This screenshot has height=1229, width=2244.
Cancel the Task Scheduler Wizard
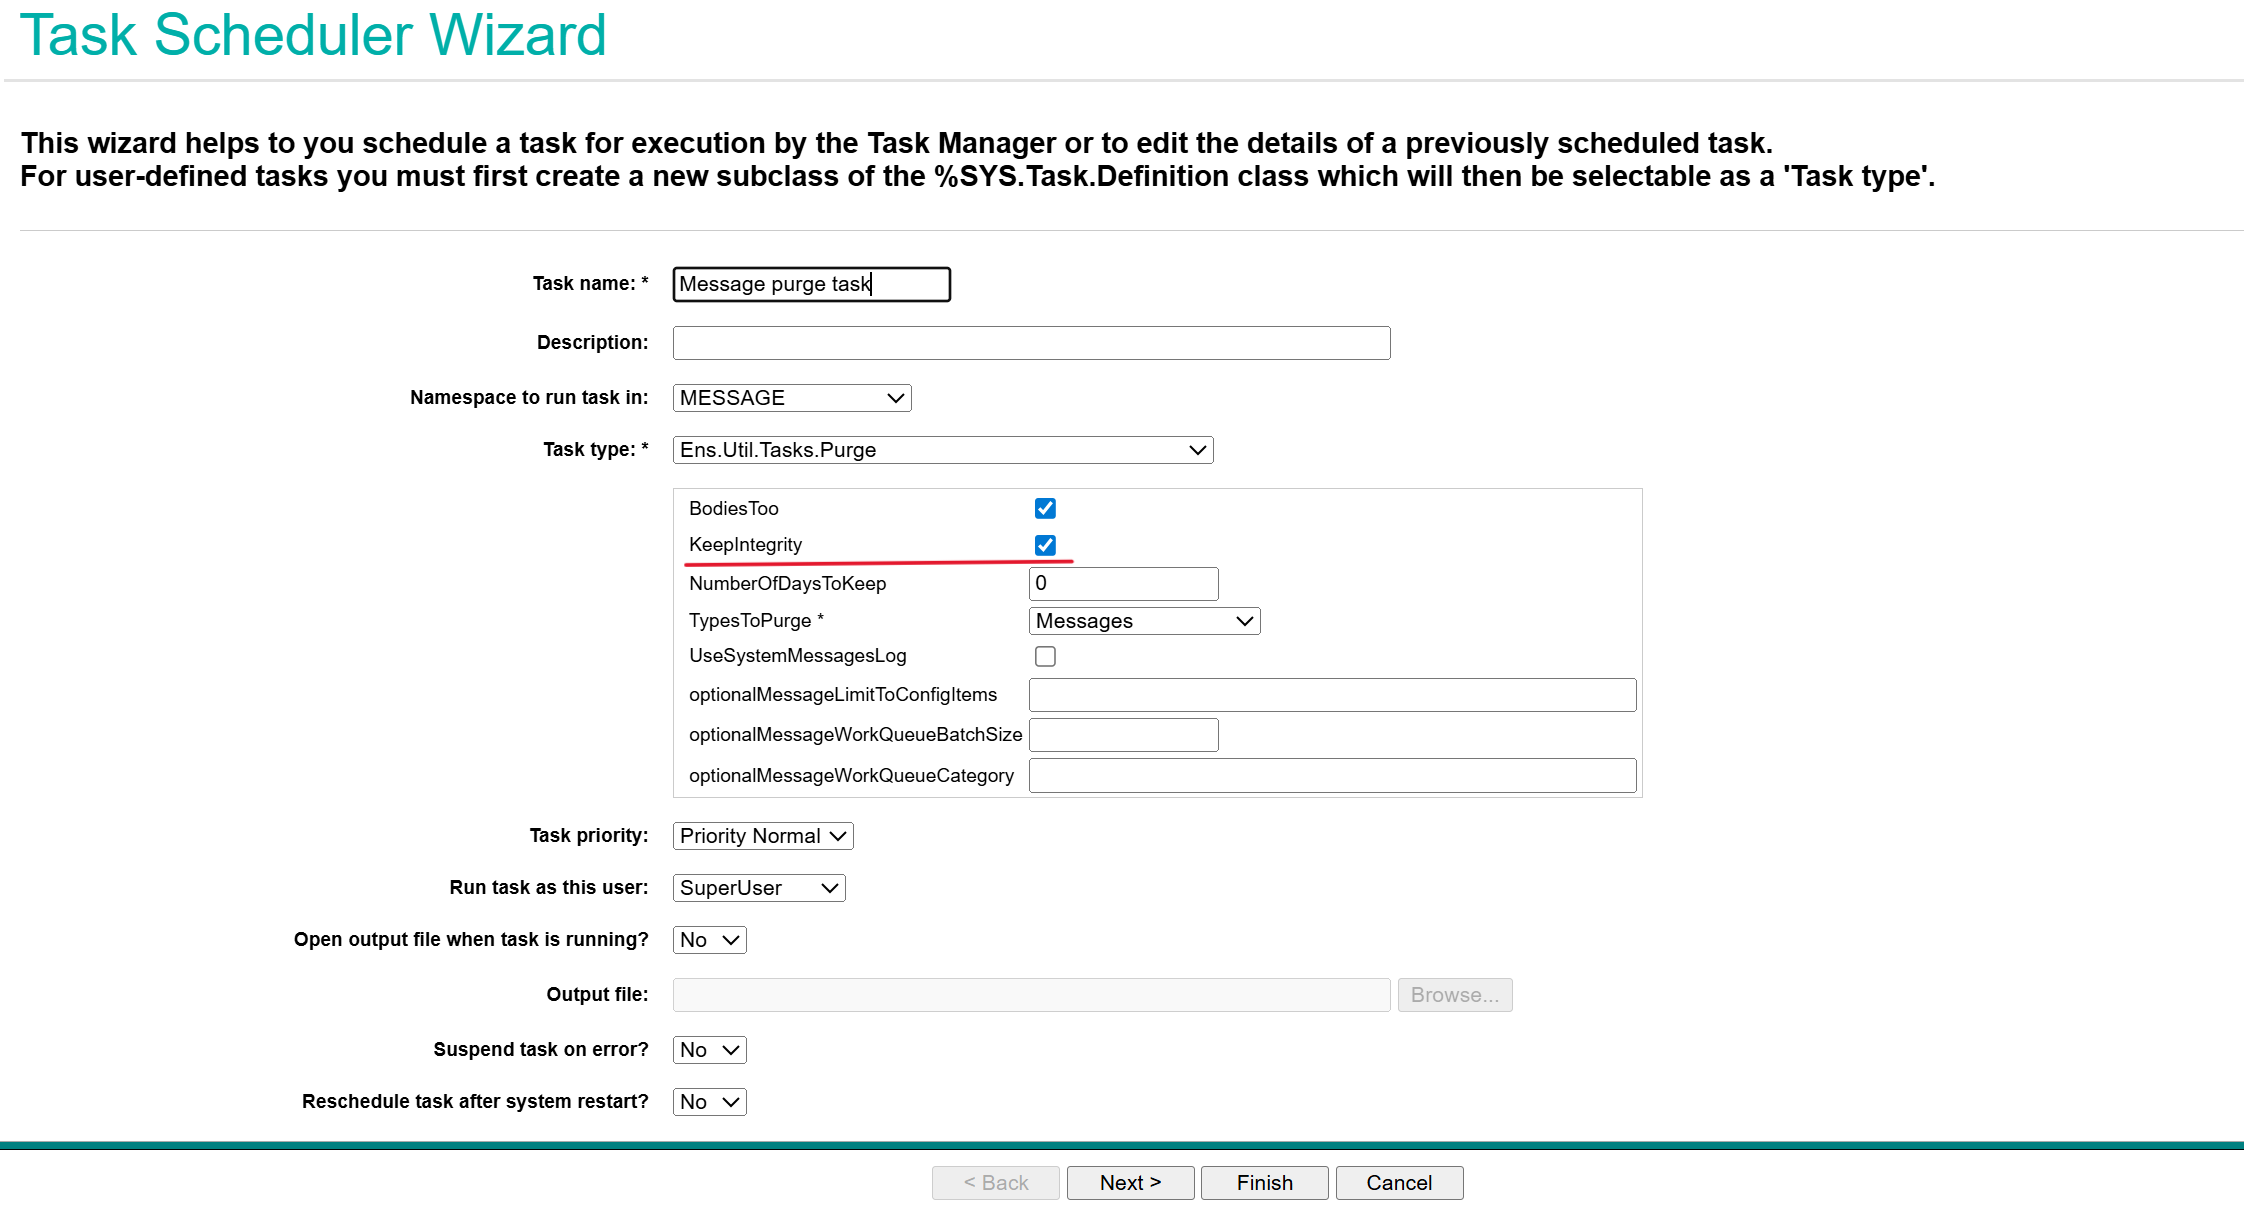(1398, 1183)
